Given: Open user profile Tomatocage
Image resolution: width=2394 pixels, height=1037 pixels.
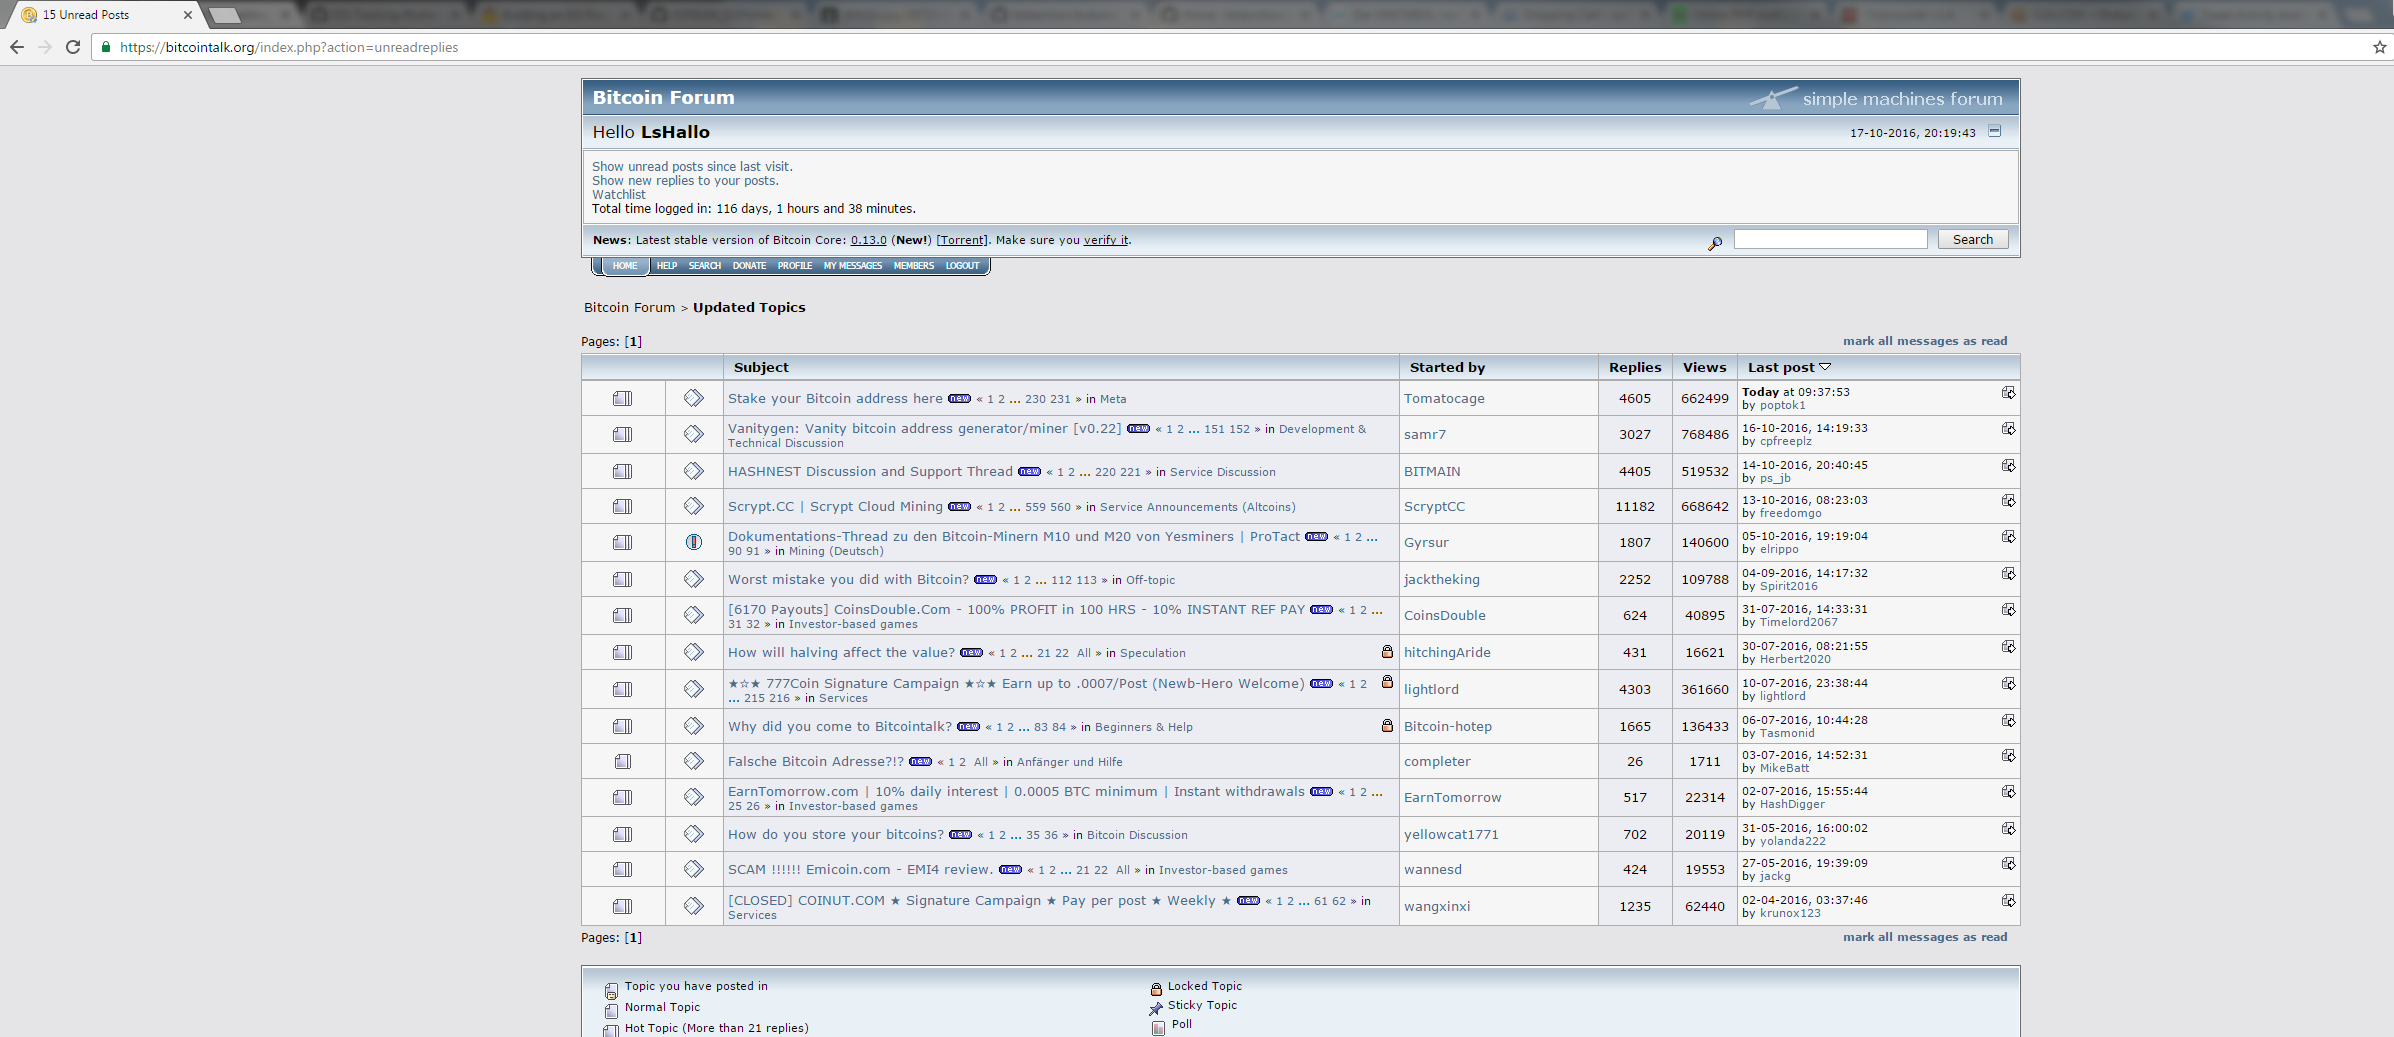Looking at the screenshot, I should 1444,399.
